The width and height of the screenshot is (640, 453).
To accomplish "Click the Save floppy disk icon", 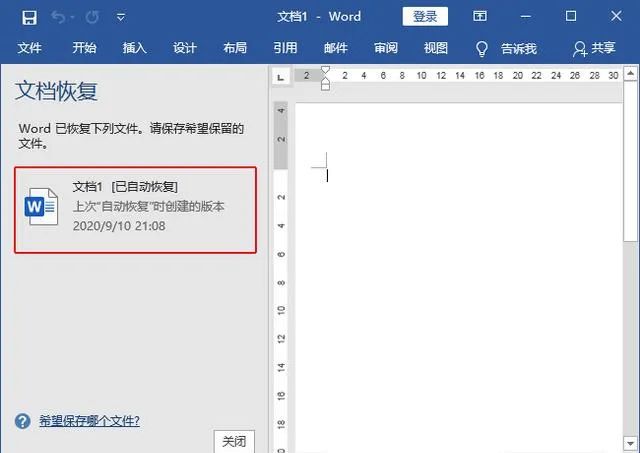I will click(29, 18).
